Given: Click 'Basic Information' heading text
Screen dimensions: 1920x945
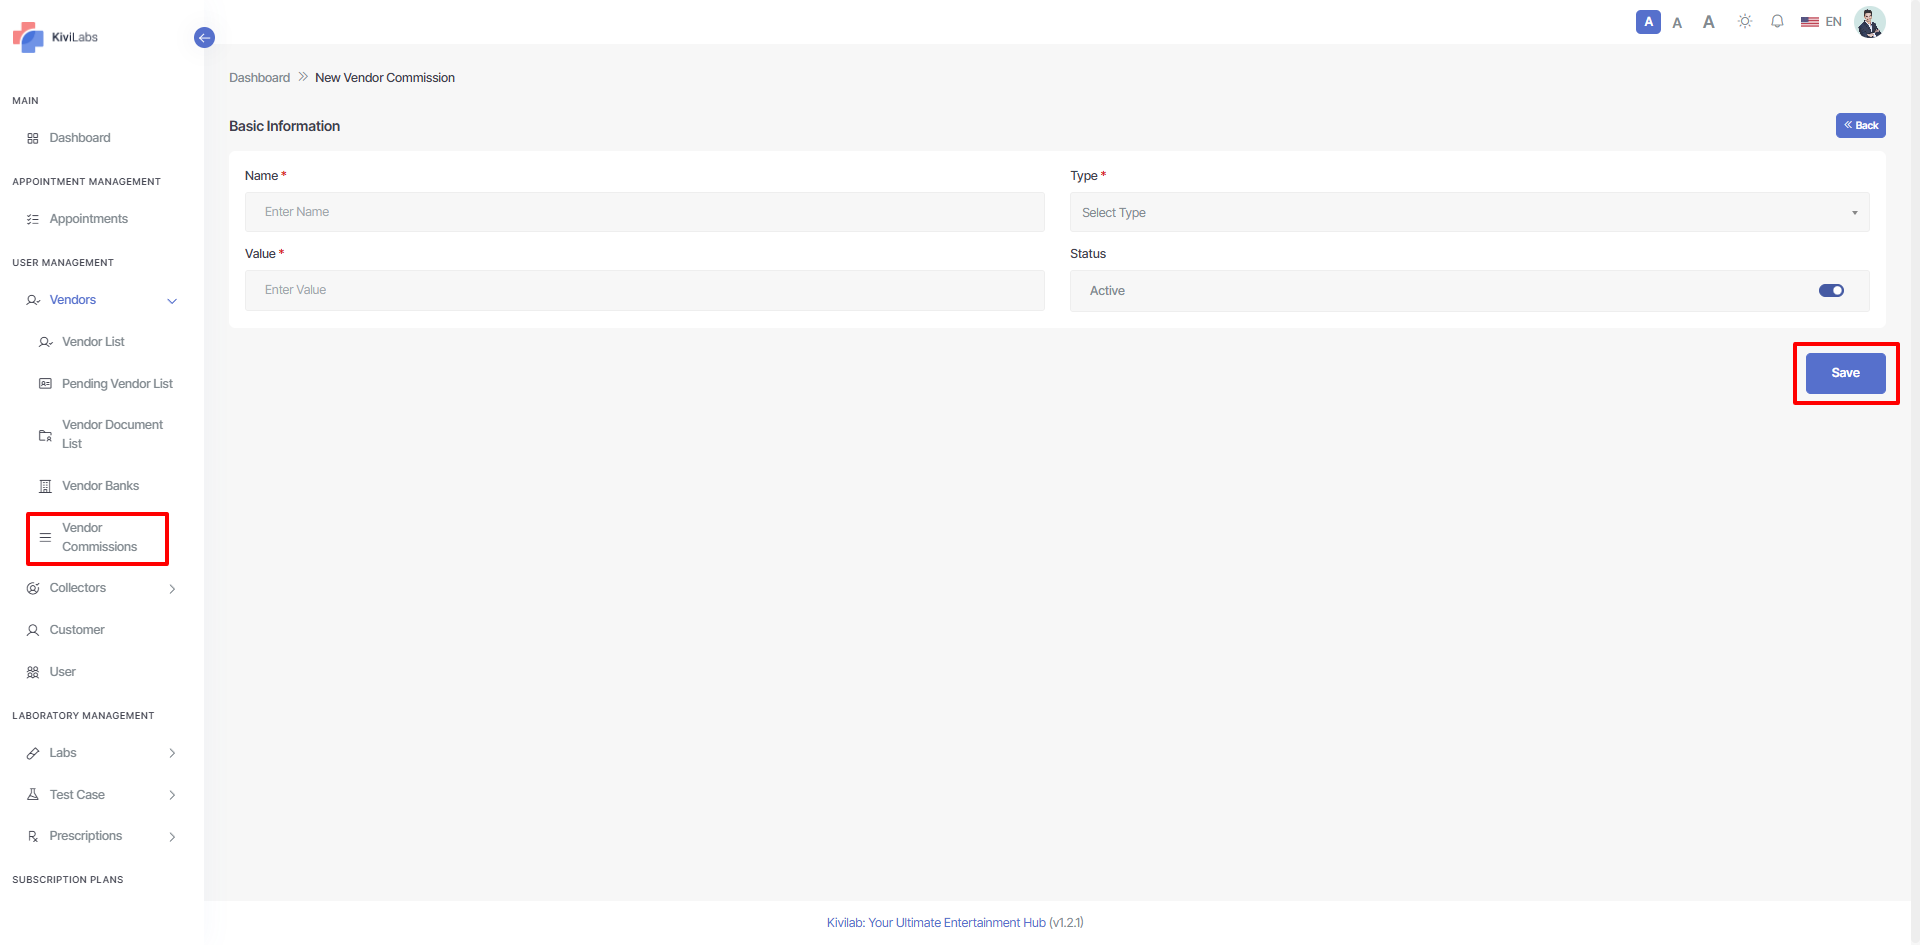Looking at the screenshot, I should coord(284,126).
